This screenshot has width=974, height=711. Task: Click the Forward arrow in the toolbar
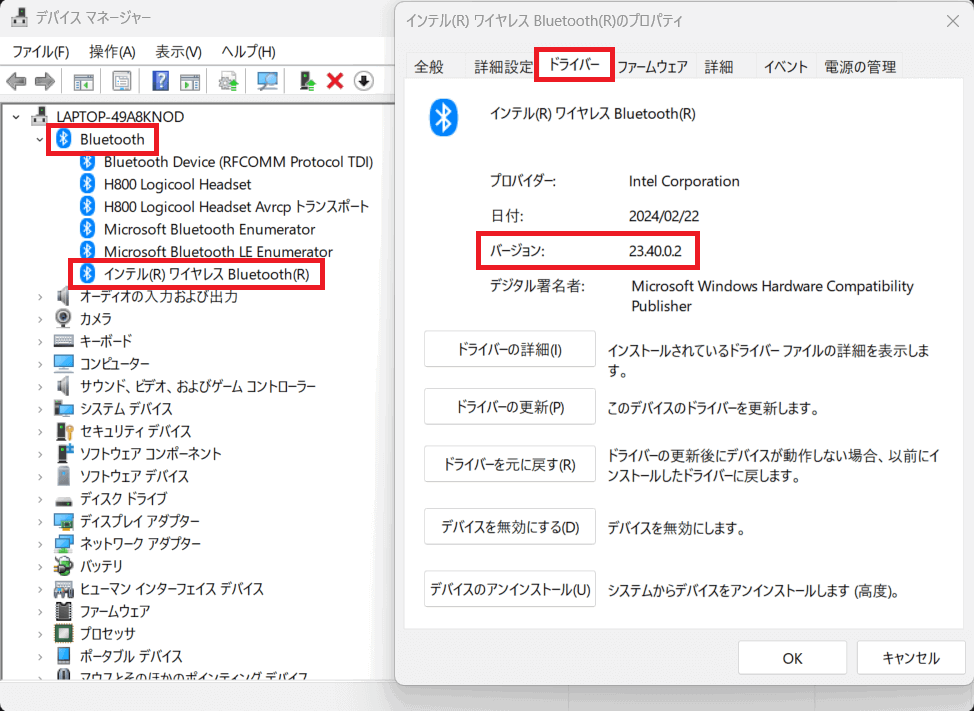45,81
